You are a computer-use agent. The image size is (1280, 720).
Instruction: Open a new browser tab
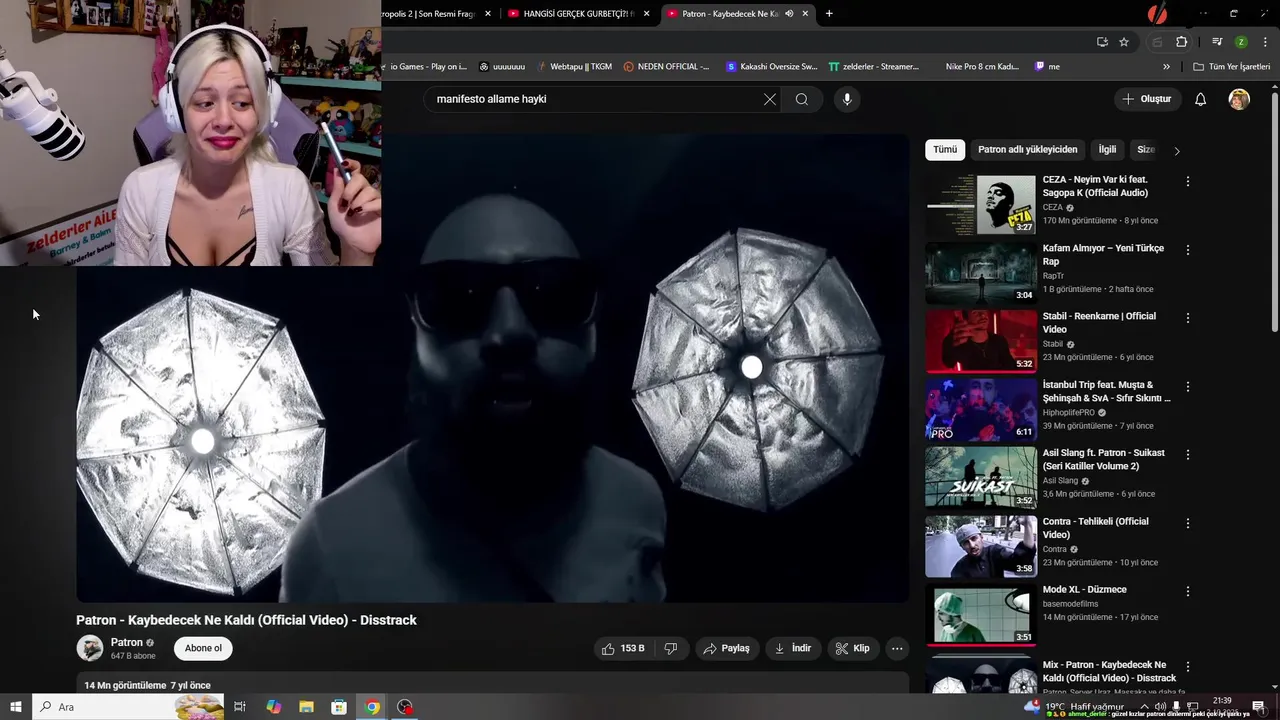coord(829,14)
